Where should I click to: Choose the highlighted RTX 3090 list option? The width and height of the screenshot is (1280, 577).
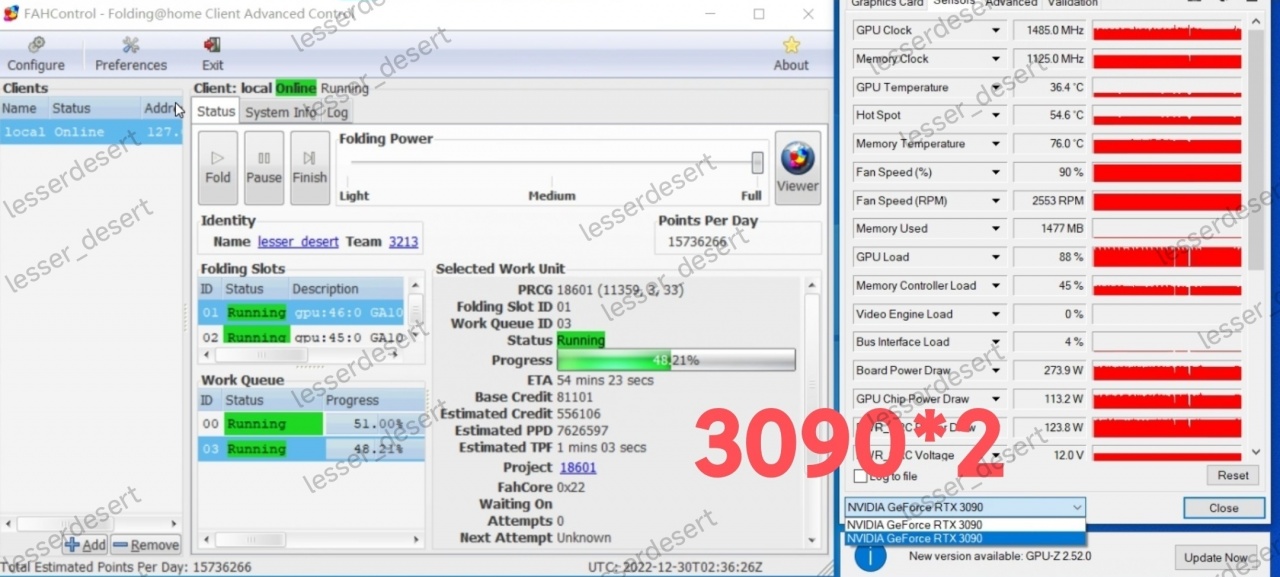965,539
